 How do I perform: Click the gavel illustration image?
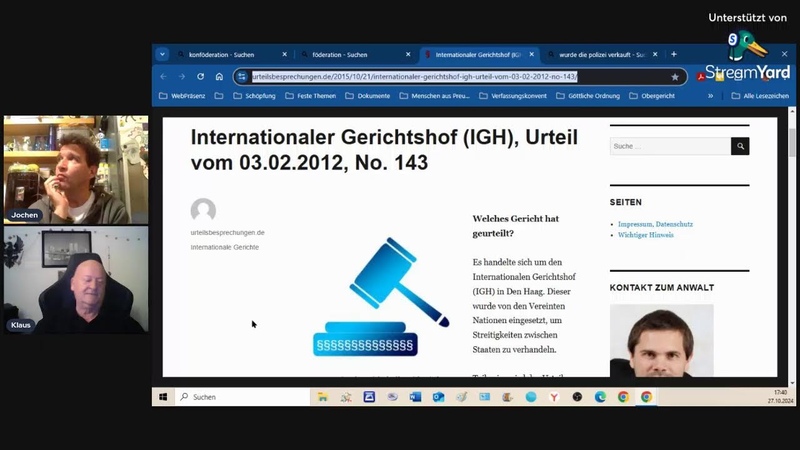[381, 297]
